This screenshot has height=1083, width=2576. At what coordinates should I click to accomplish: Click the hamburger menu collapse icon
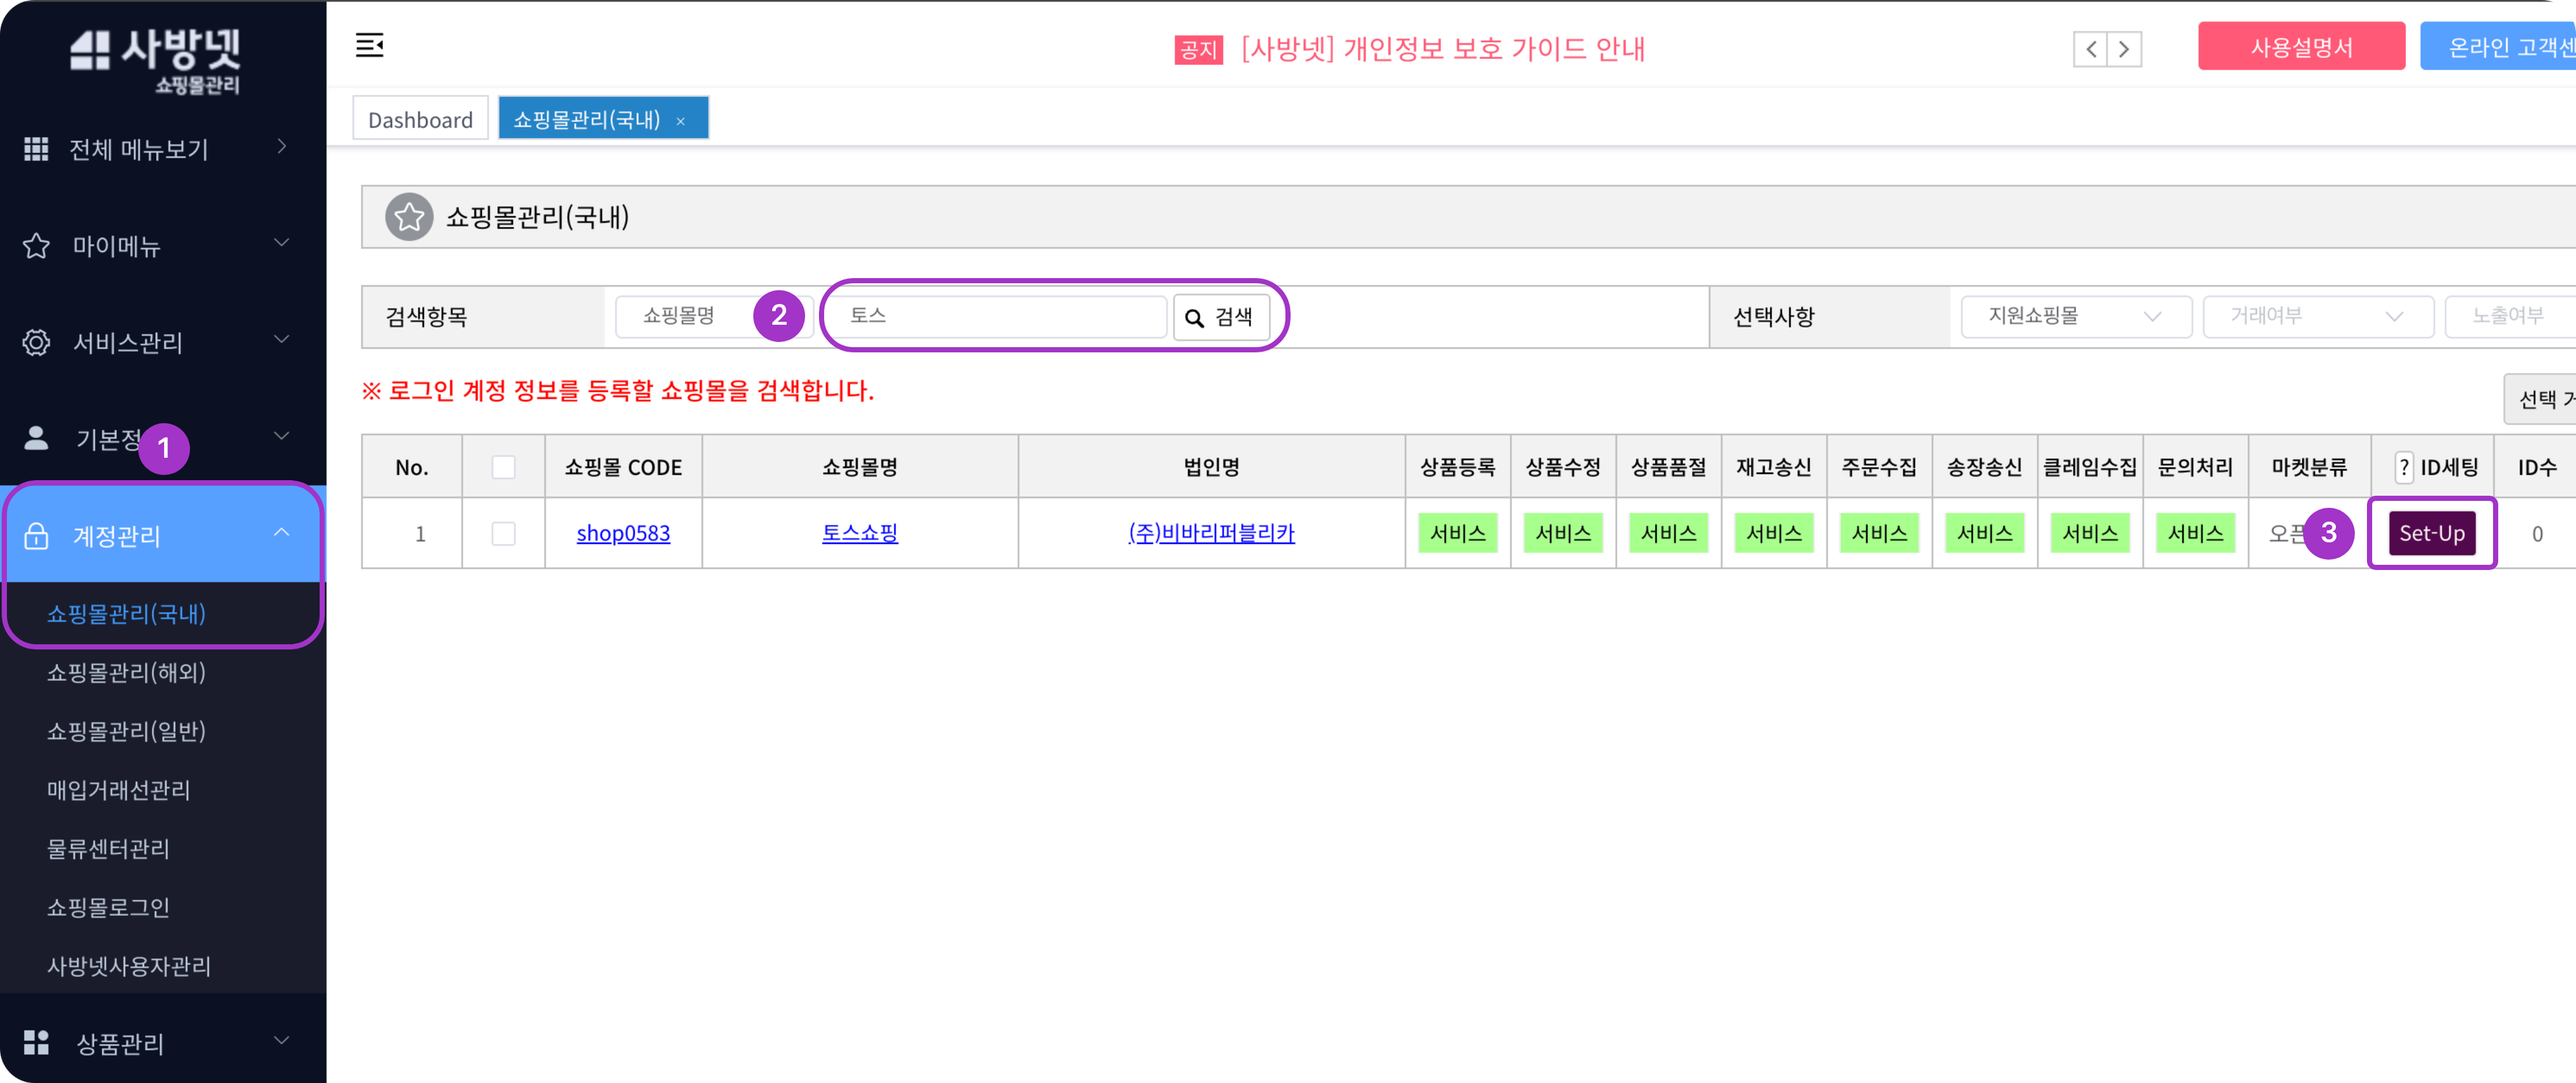pos(369,45)
